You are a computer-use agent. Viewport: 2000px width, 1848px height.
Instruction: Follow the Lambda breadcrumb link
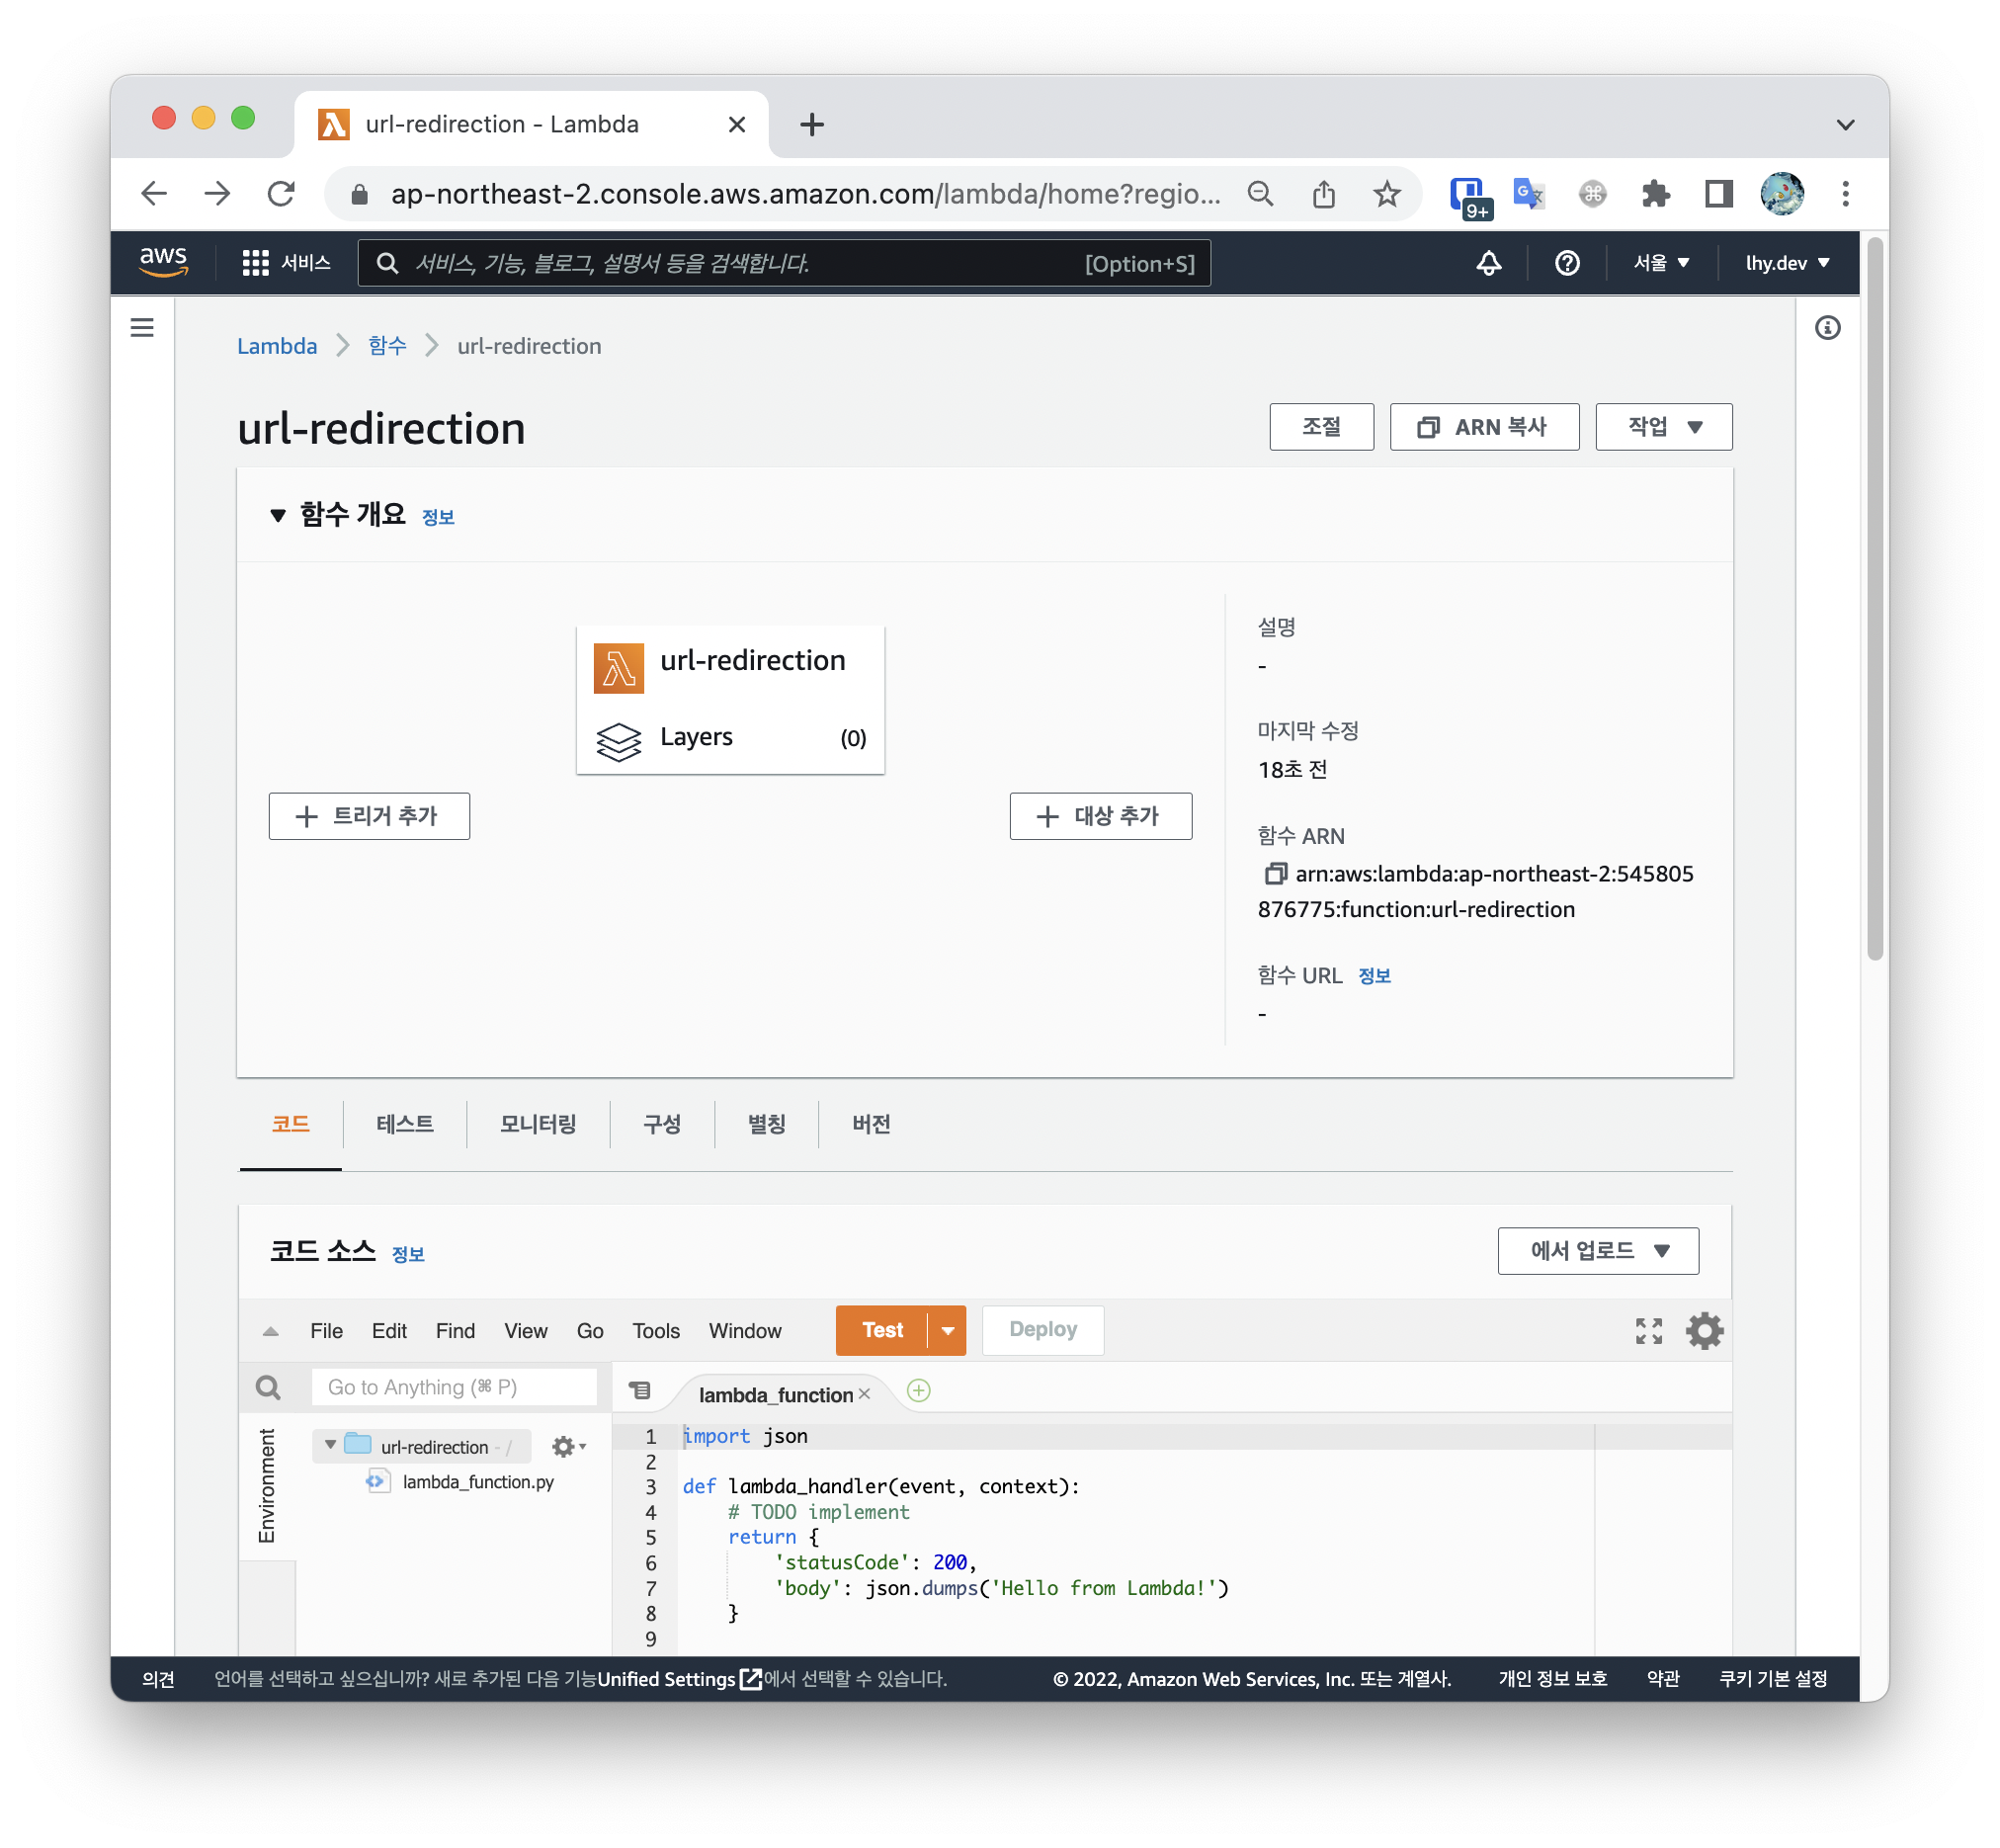(x=277, y=346)
